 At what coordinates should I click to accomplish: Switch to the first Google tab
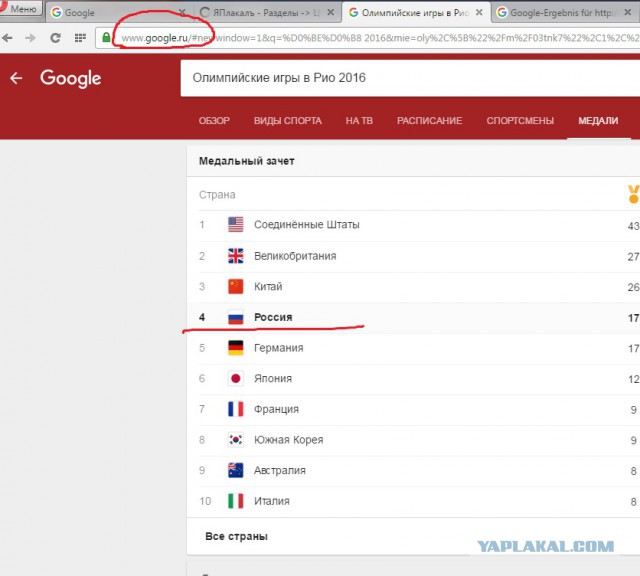click(x=118, y=13)
